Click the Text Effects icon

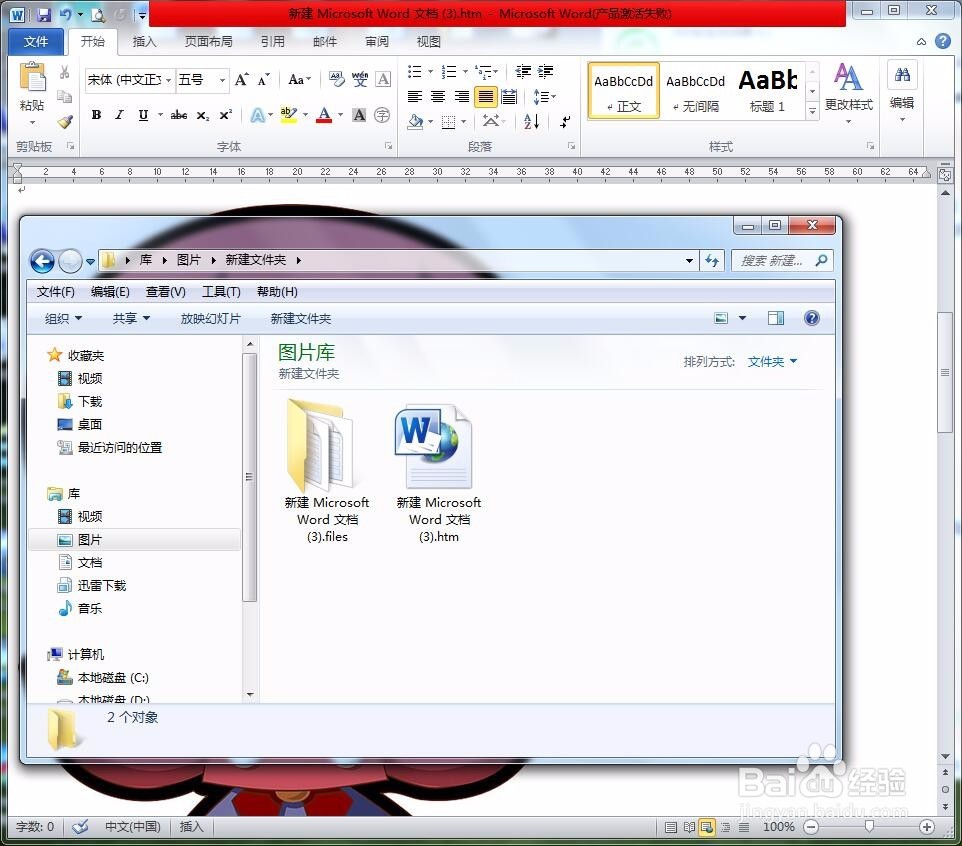(258, 115)
